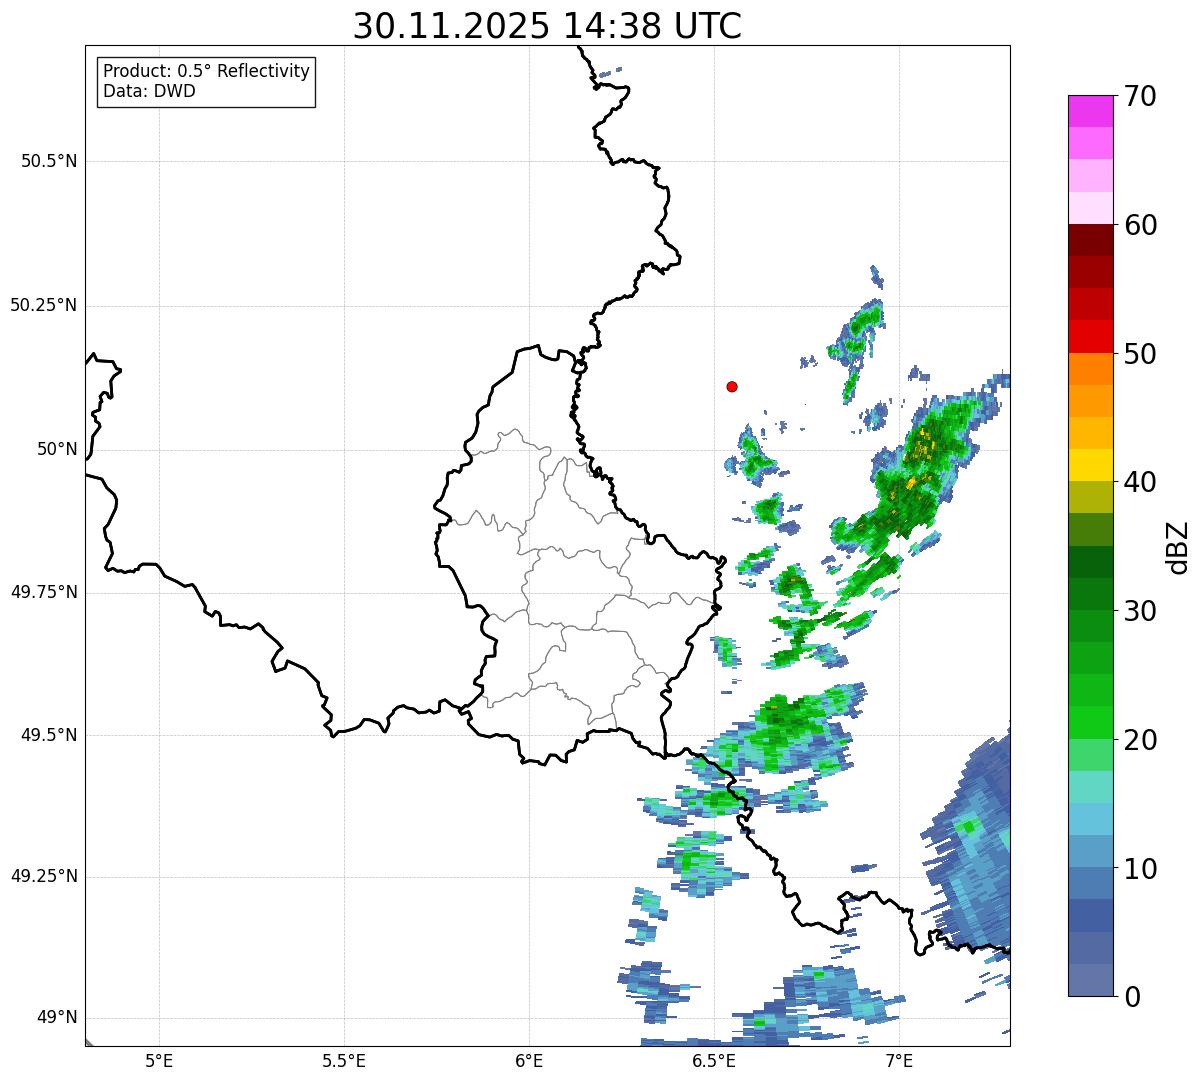Click the 5.5°E longitude label

[344, 1060]
